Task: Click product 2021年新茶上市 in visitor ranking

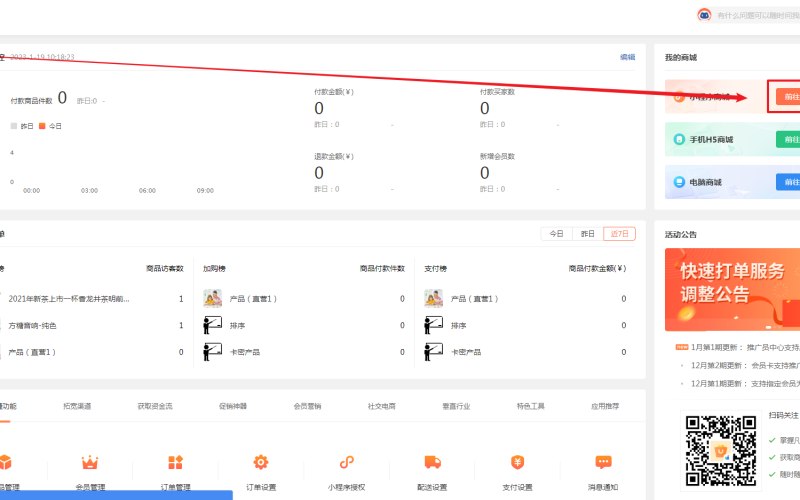Action: 69,299
